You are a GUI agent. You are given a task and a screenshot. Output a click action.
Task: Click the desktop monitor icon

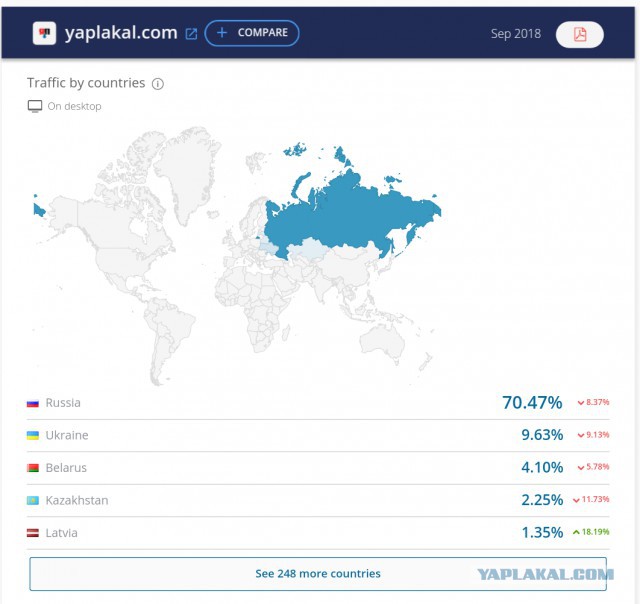[x=35, y=106]
